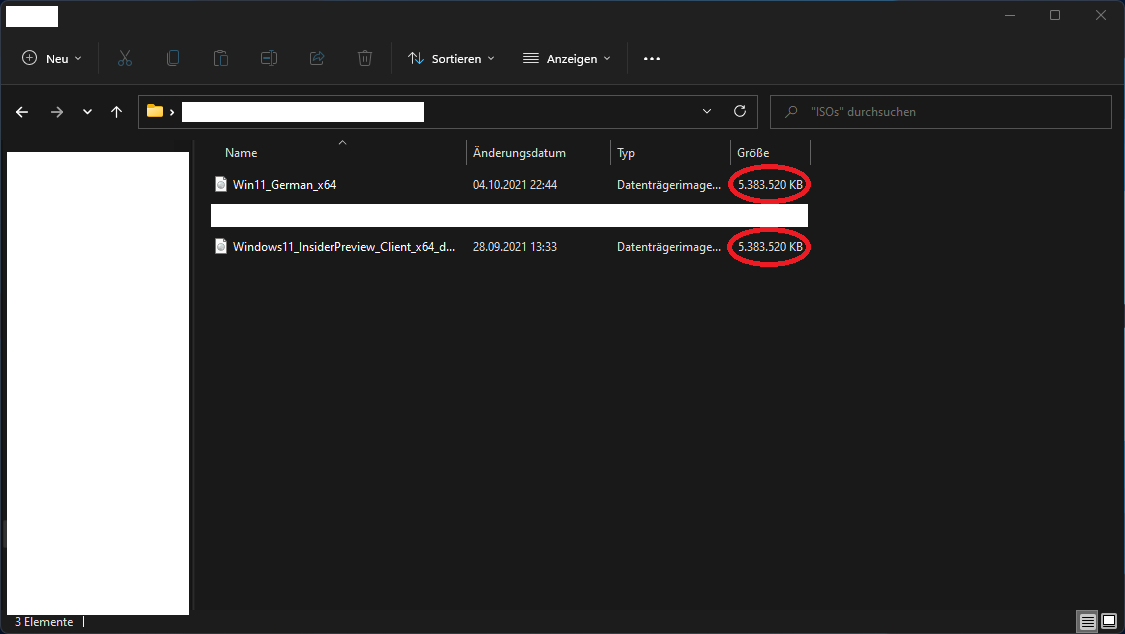Go forward with the right arrow
This screenshot has width=1125, height=634.
click(57, 112)
